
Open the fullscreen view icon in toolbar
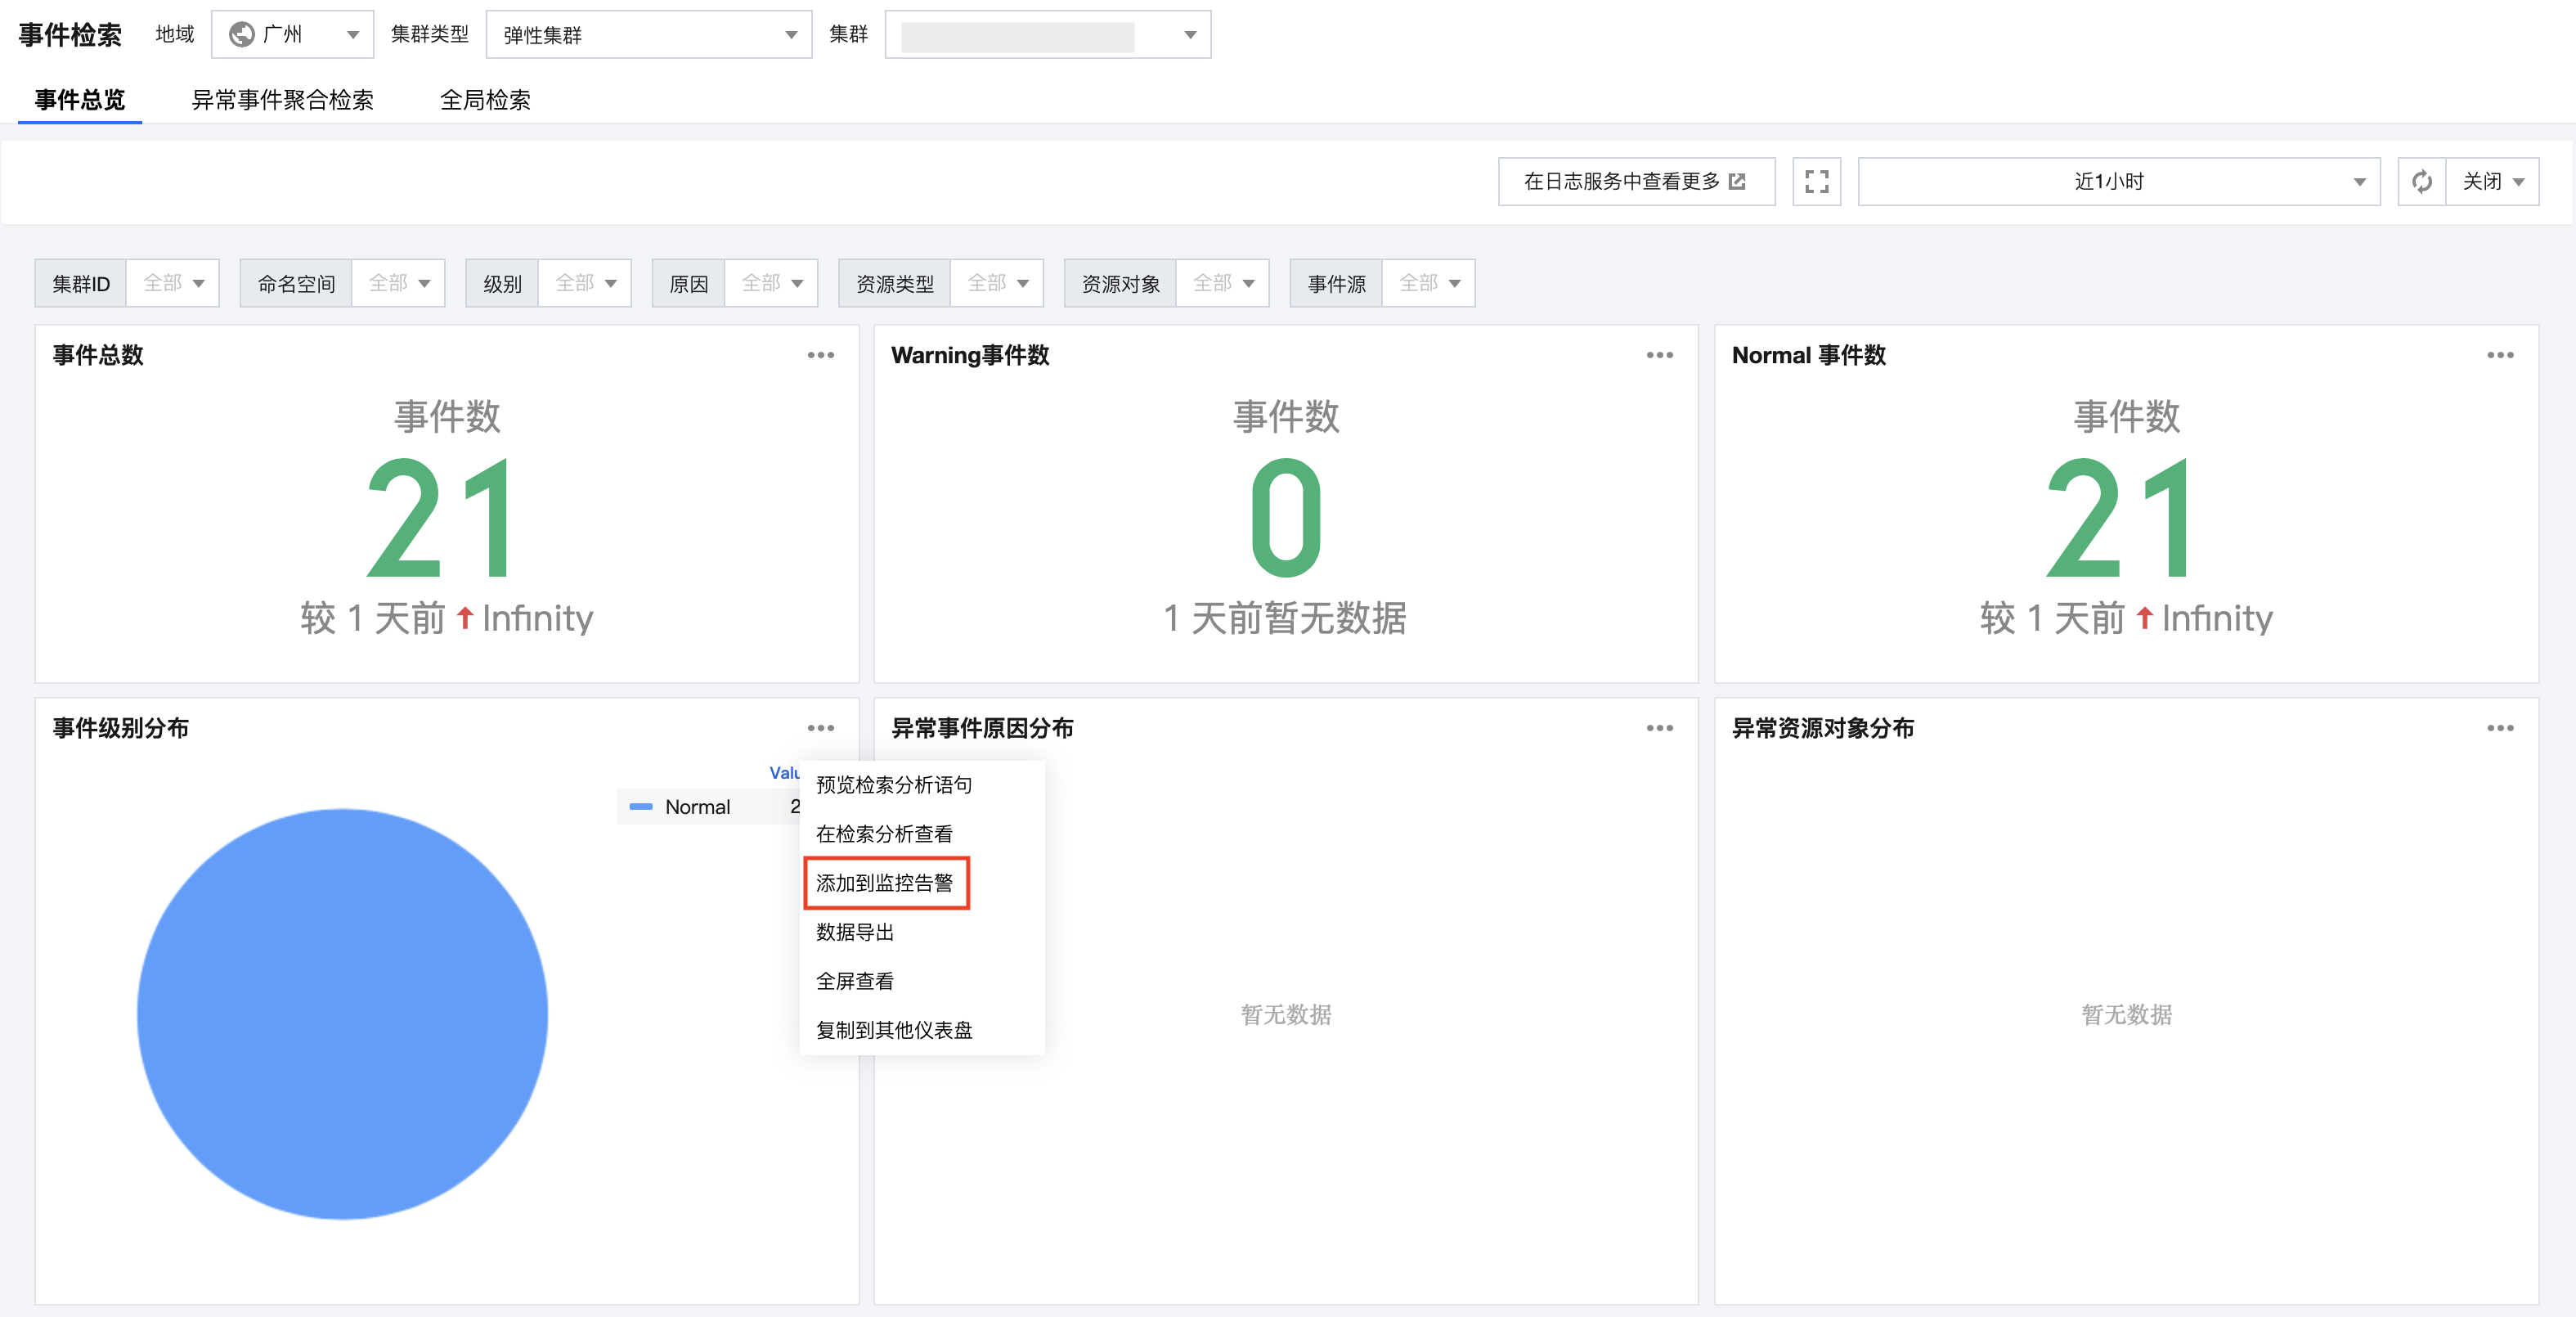[x=1816, y=182]
